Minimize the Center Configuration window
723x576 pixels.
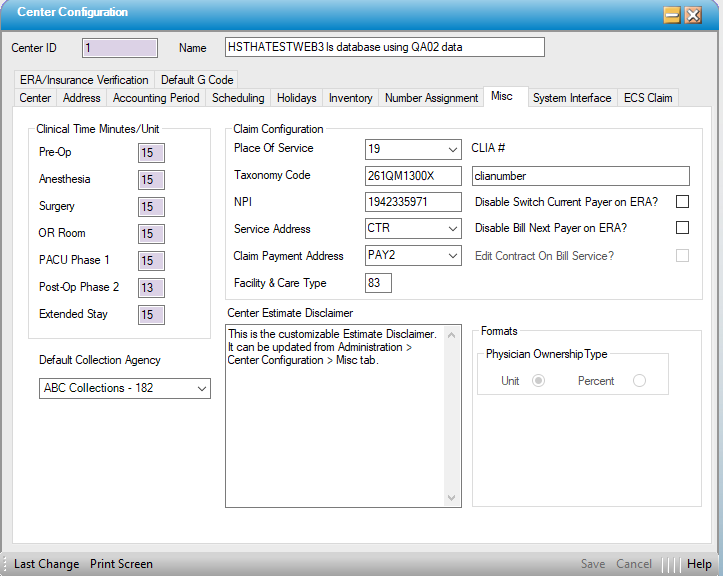pyautogui.click(x=673, y=14)
